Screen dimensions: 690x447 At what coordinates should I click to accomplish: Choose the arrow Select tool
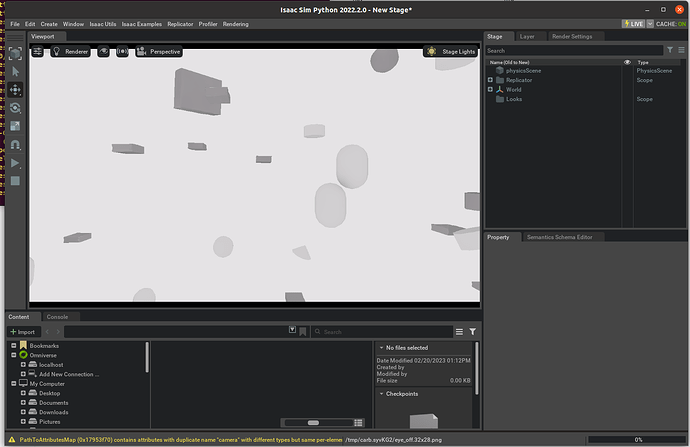click(x=15, y=71)
